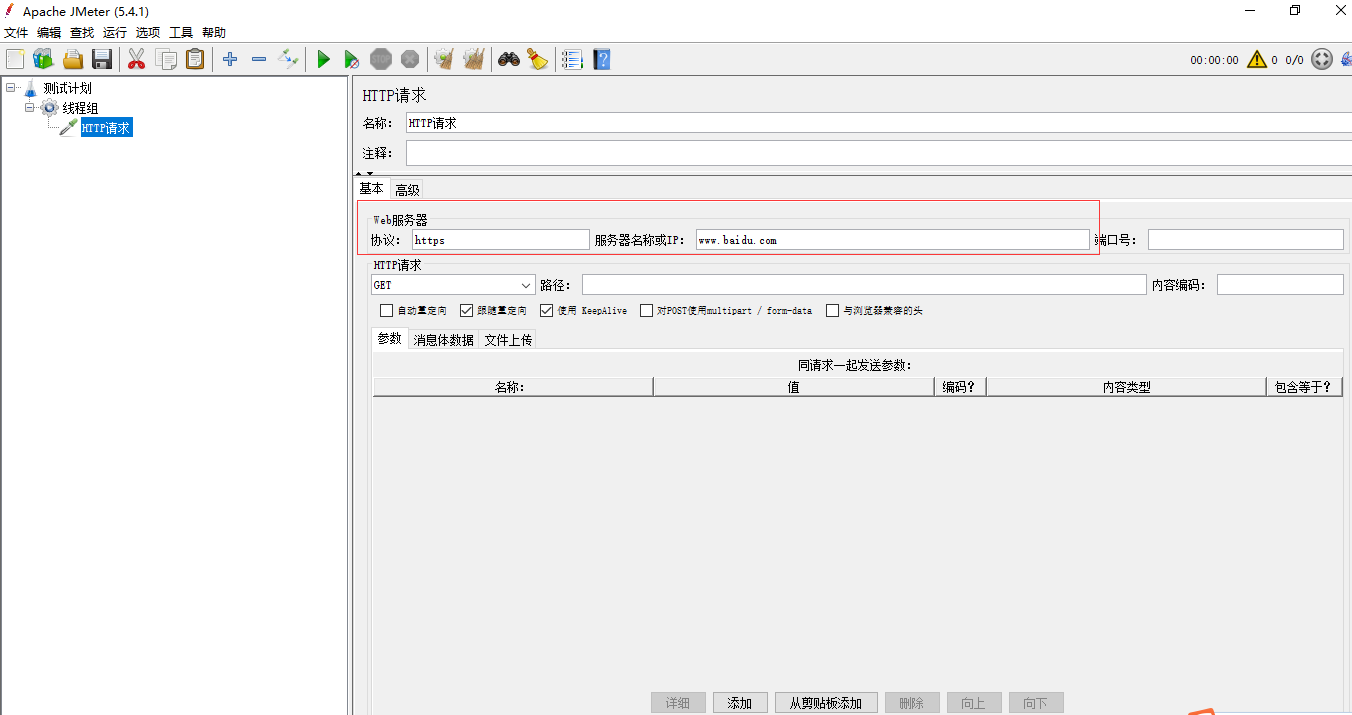Image resolution: width=1352 pixels, height=715 pixels.
Task: Open Help with question mark book icon
Action: [x=601, y=59]
